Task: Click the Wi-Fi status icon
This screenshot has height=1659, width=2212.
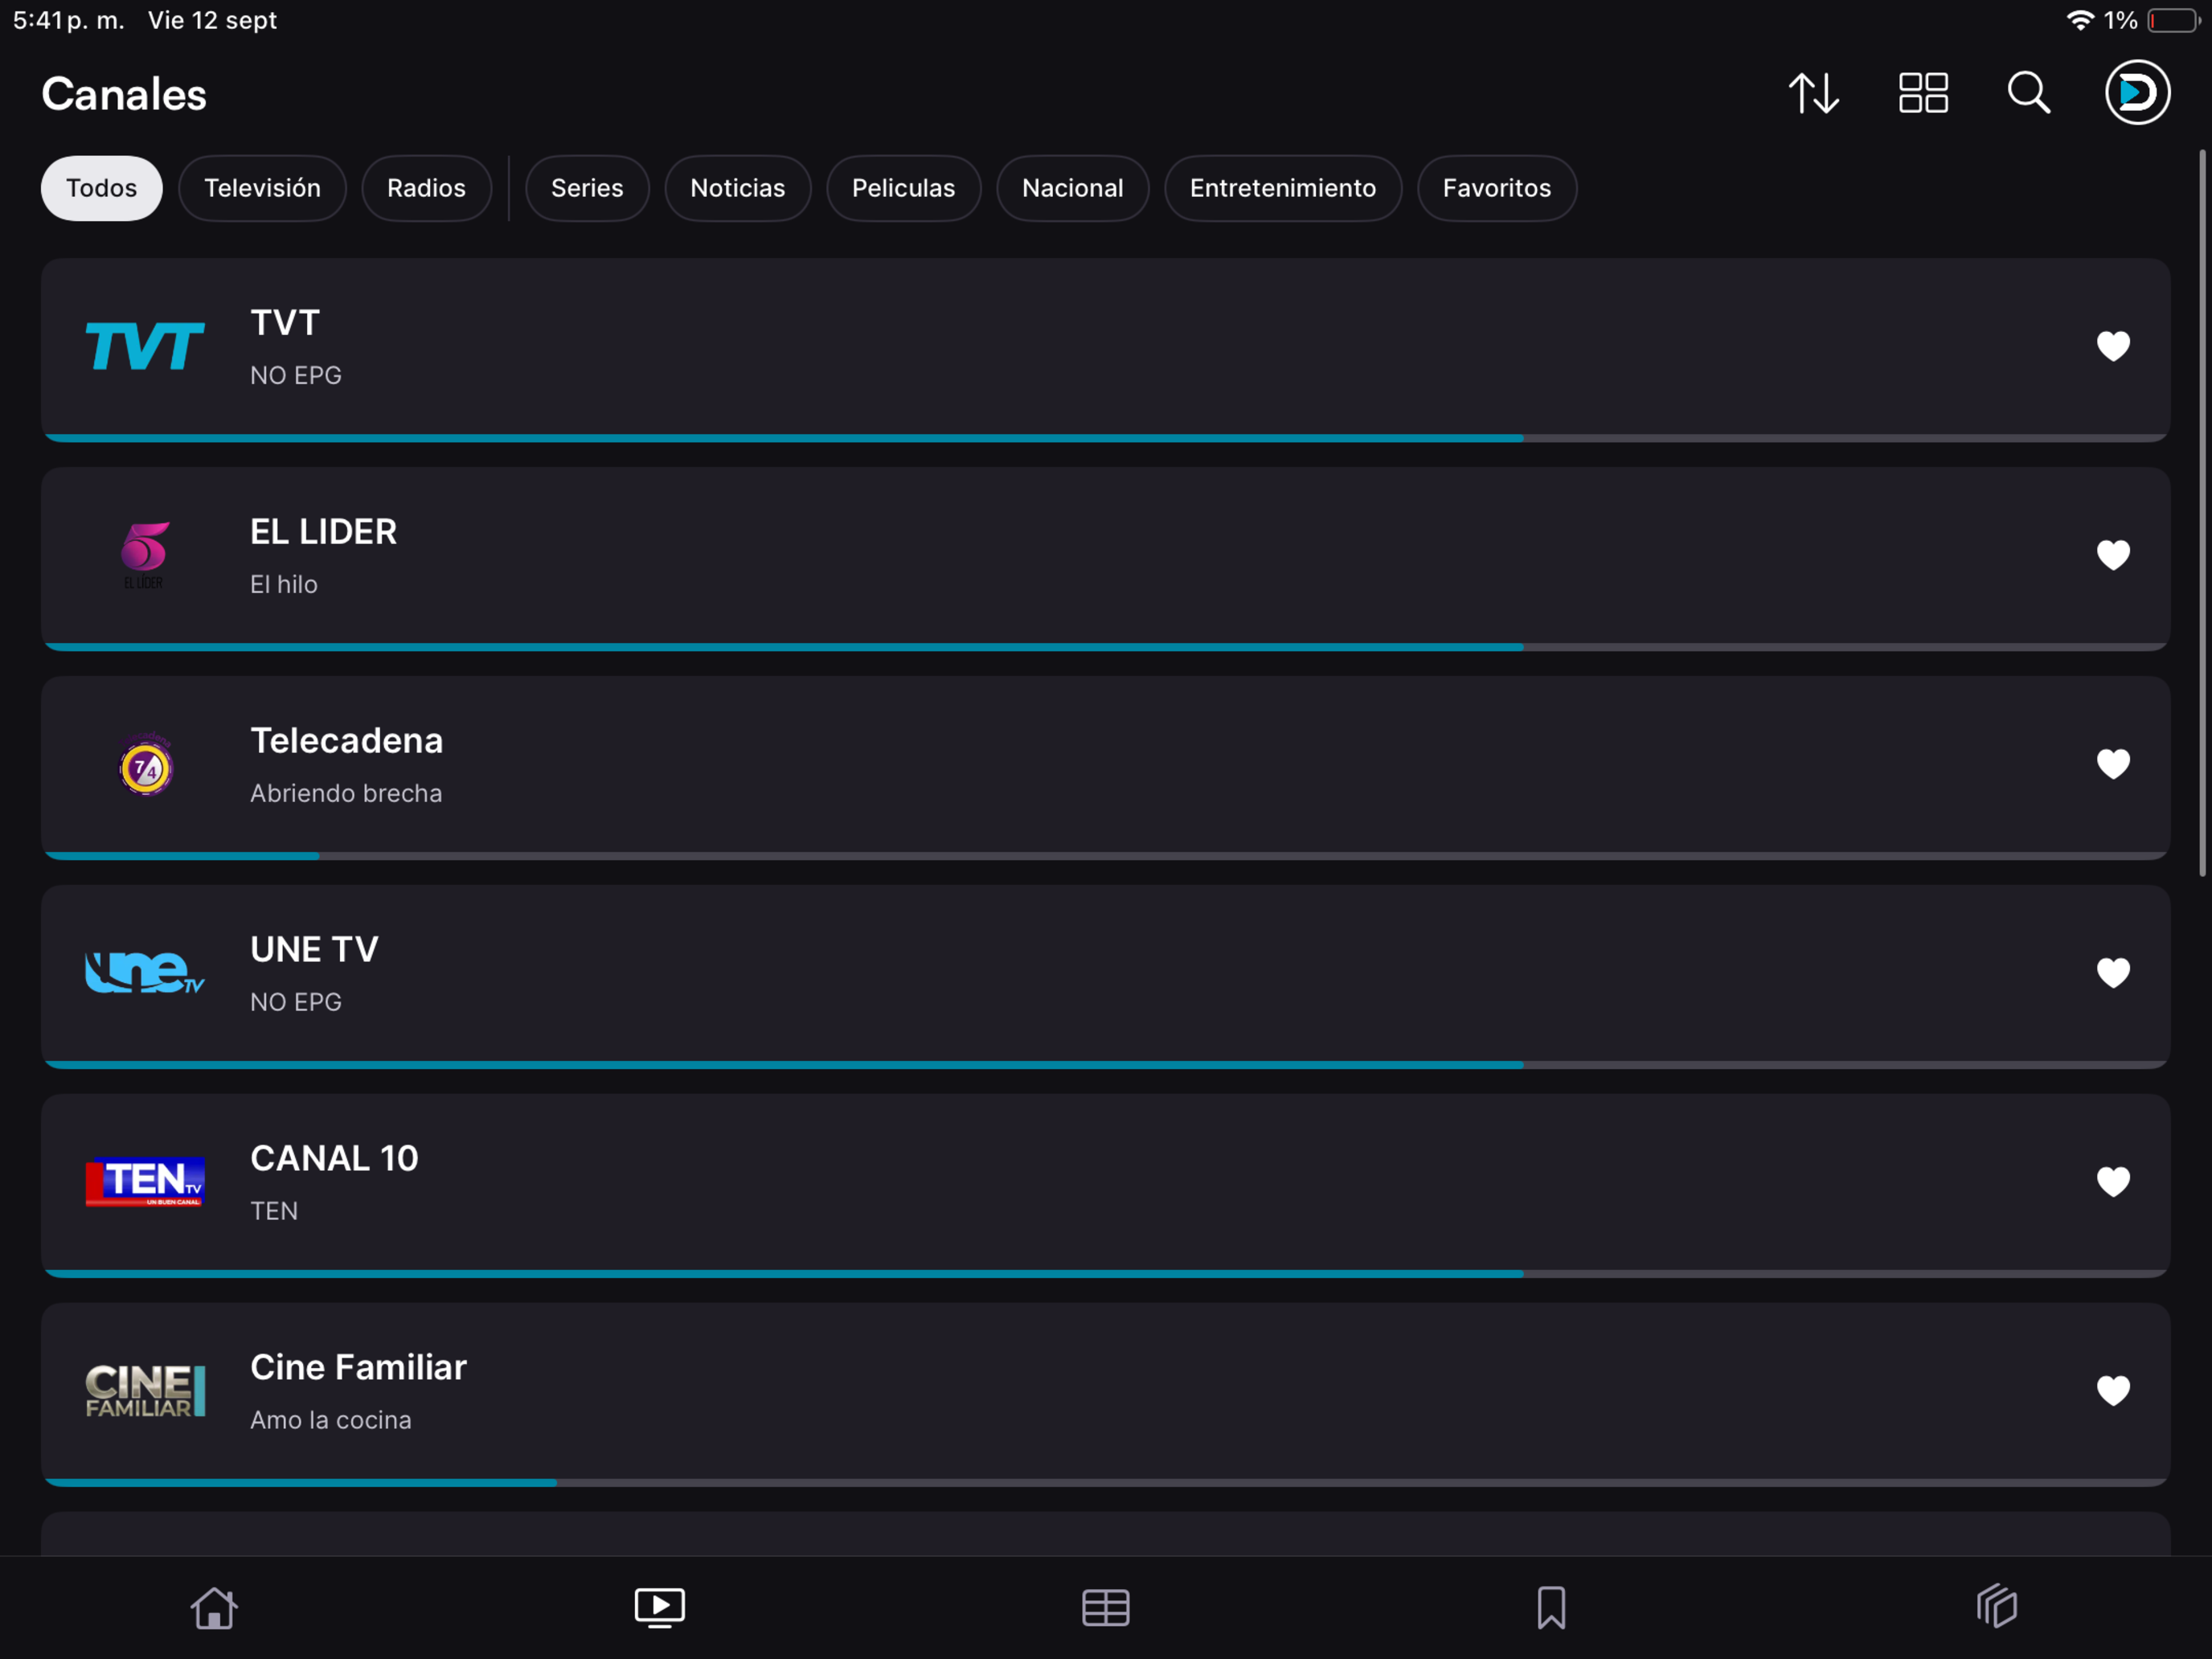Action: click(2080, 20)
